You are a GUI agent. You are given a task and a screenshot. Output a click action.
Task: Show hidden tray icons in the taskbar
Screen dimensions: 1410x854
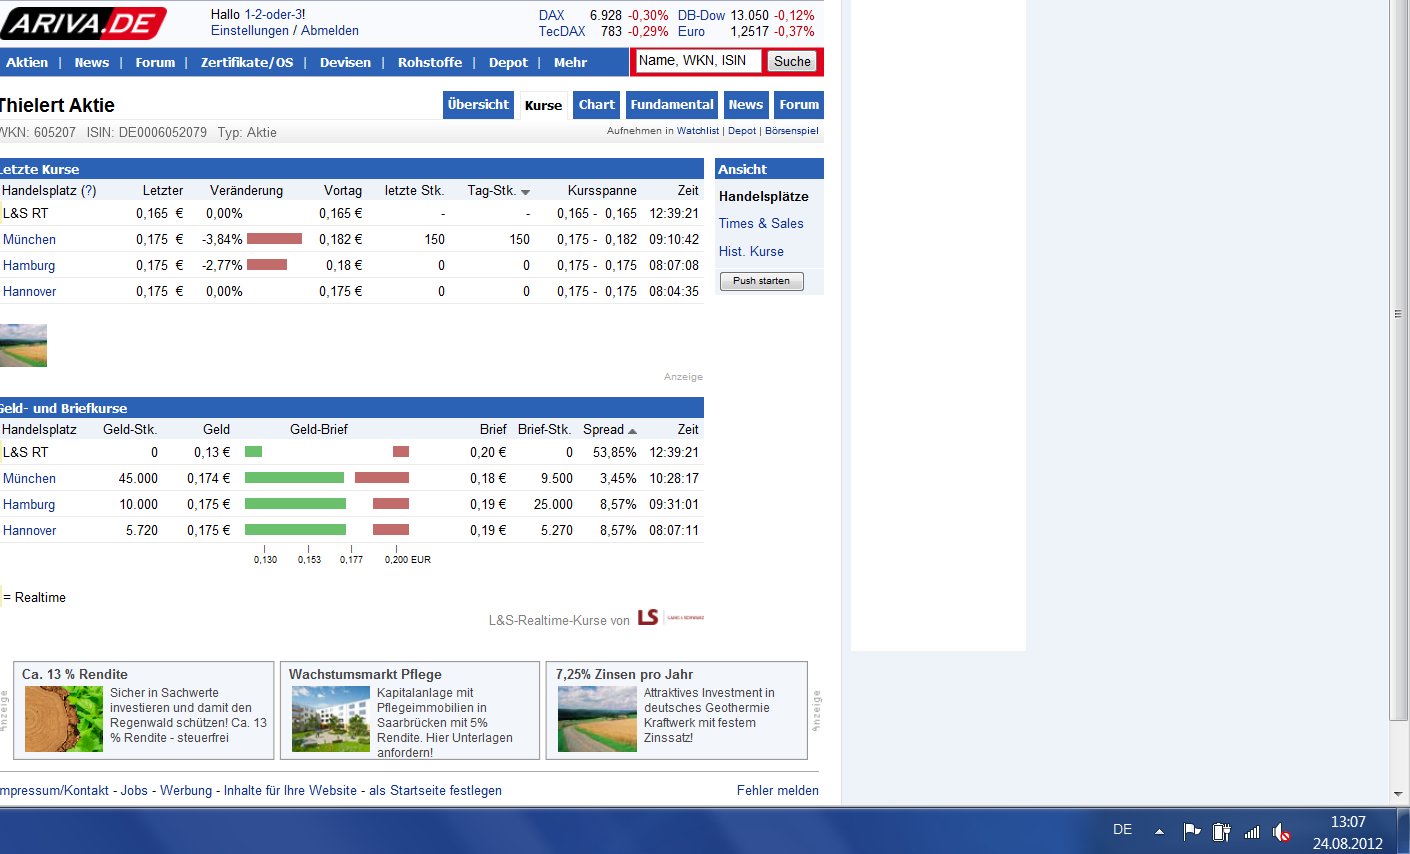click(1159, 831)
